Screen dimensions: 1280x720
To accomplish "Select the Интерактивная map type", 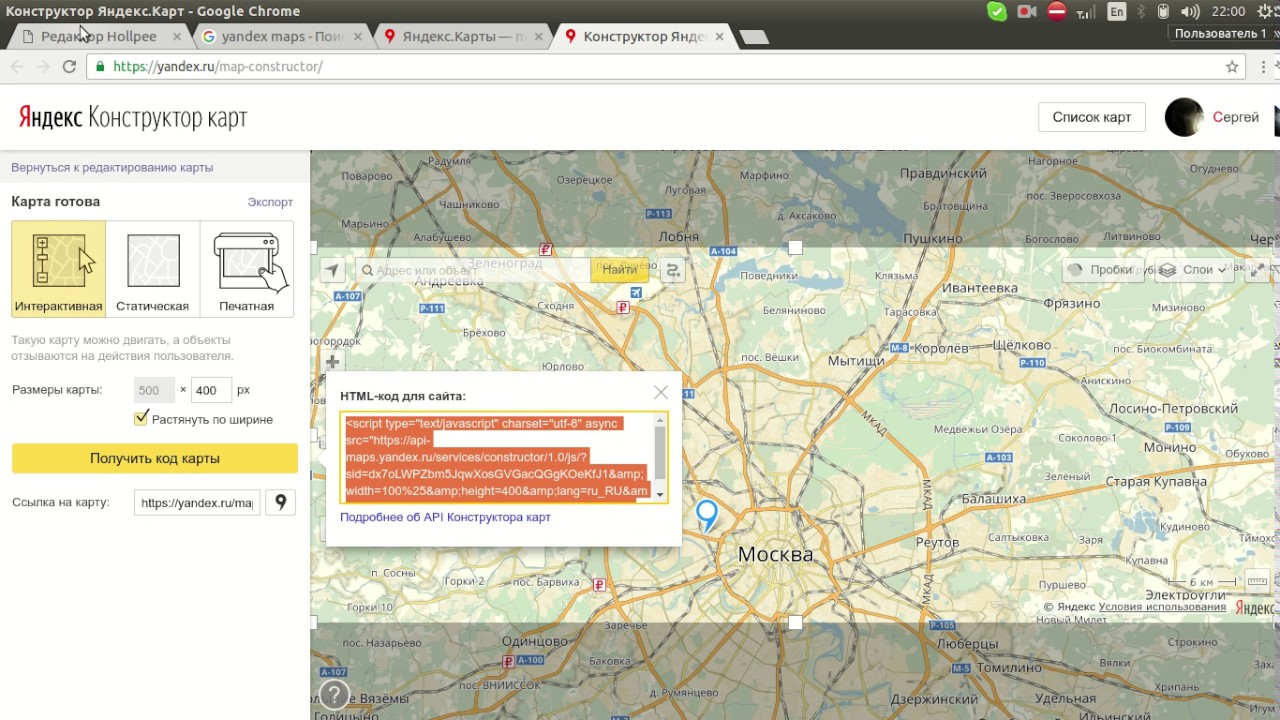I will 58,268.
